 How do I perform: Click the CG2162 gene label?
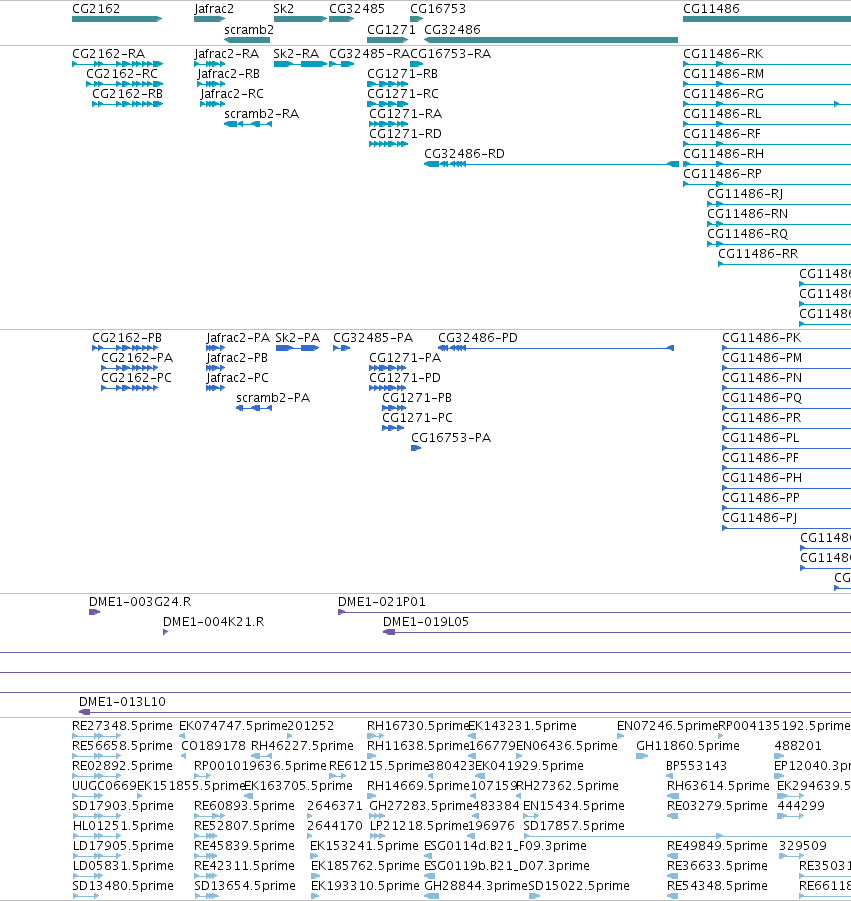96,9
